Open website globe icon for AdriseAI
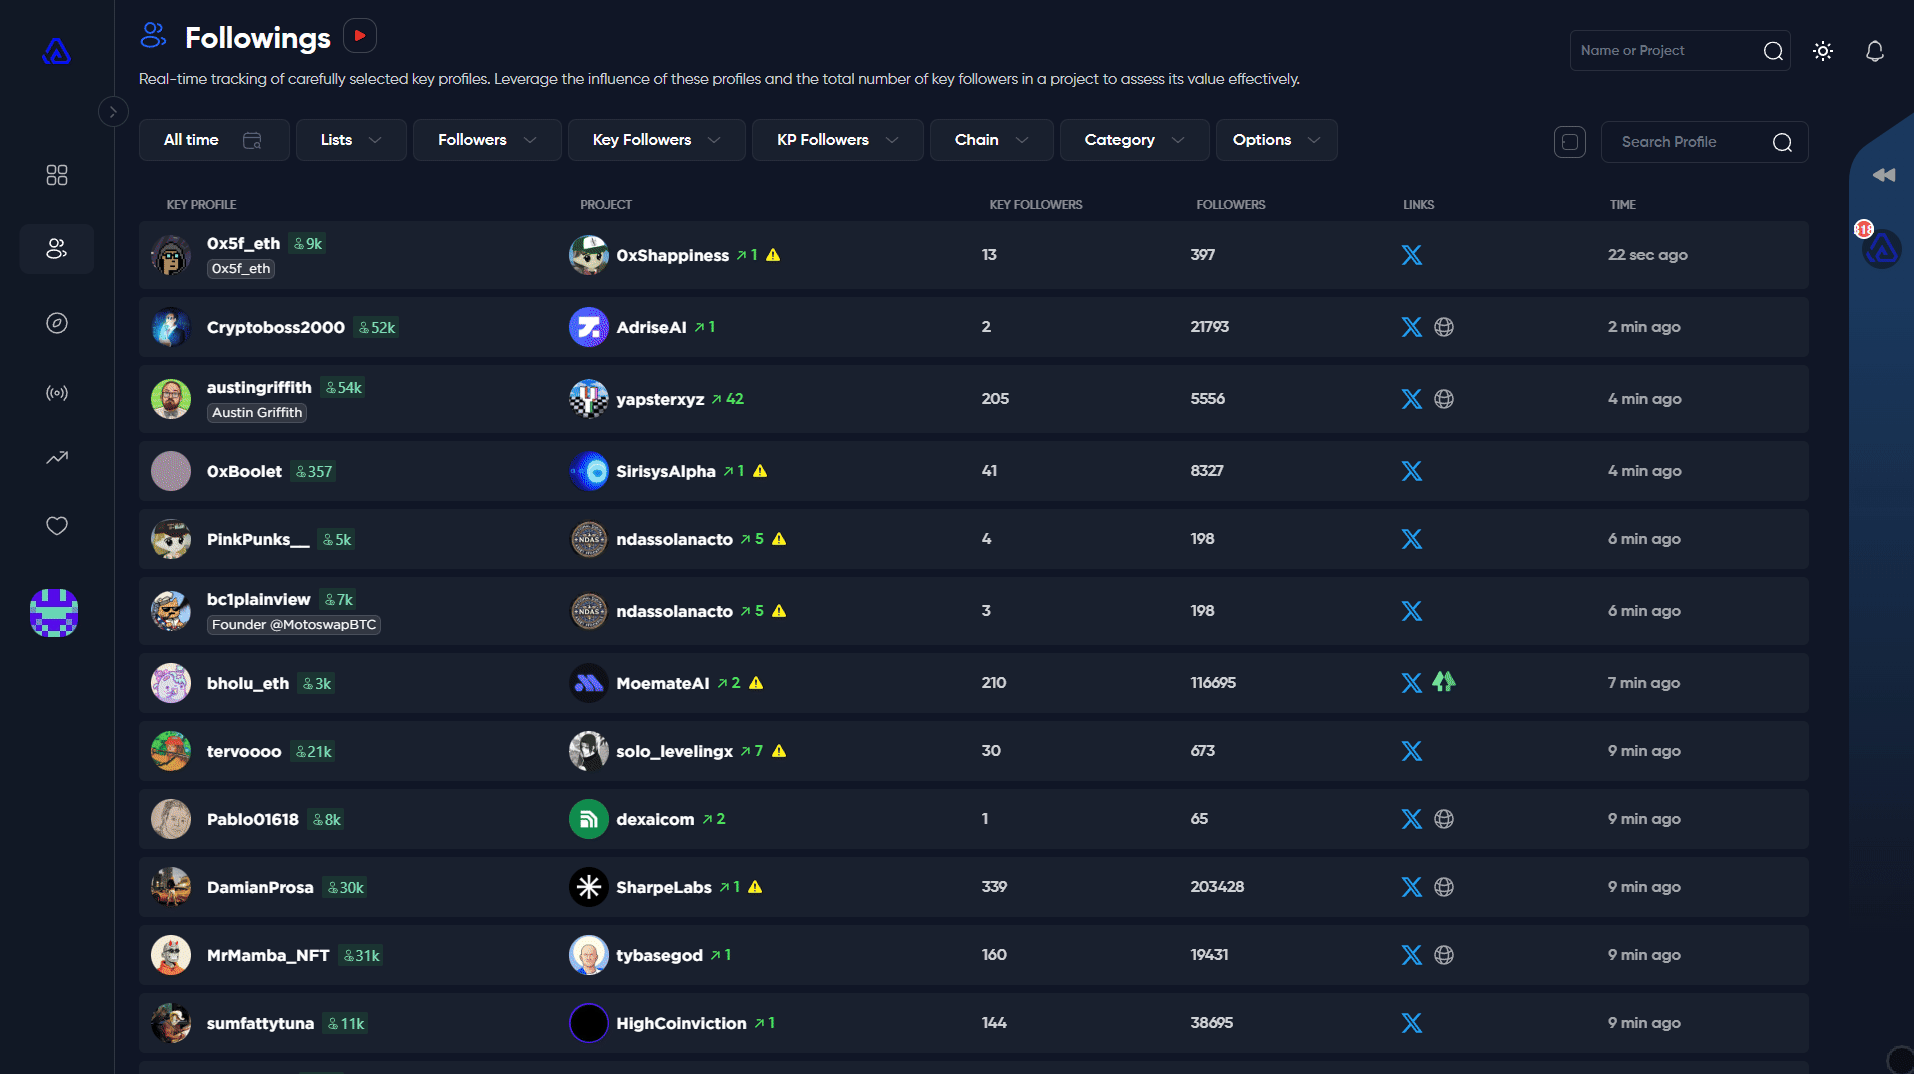Image resolution: width=1914 pixels, height=1074 pixels. point(1443,327)
